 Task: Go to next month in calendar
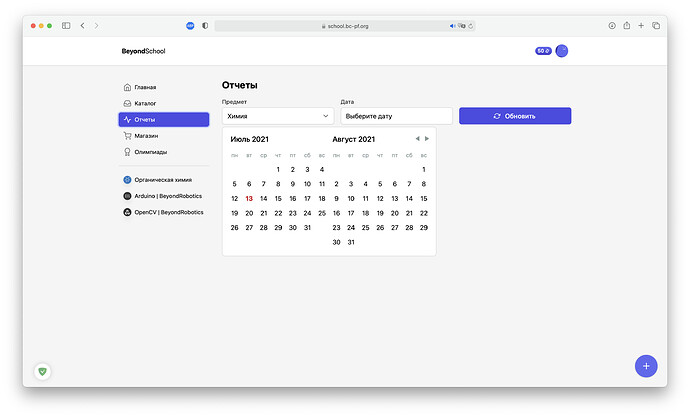(427, 139)
